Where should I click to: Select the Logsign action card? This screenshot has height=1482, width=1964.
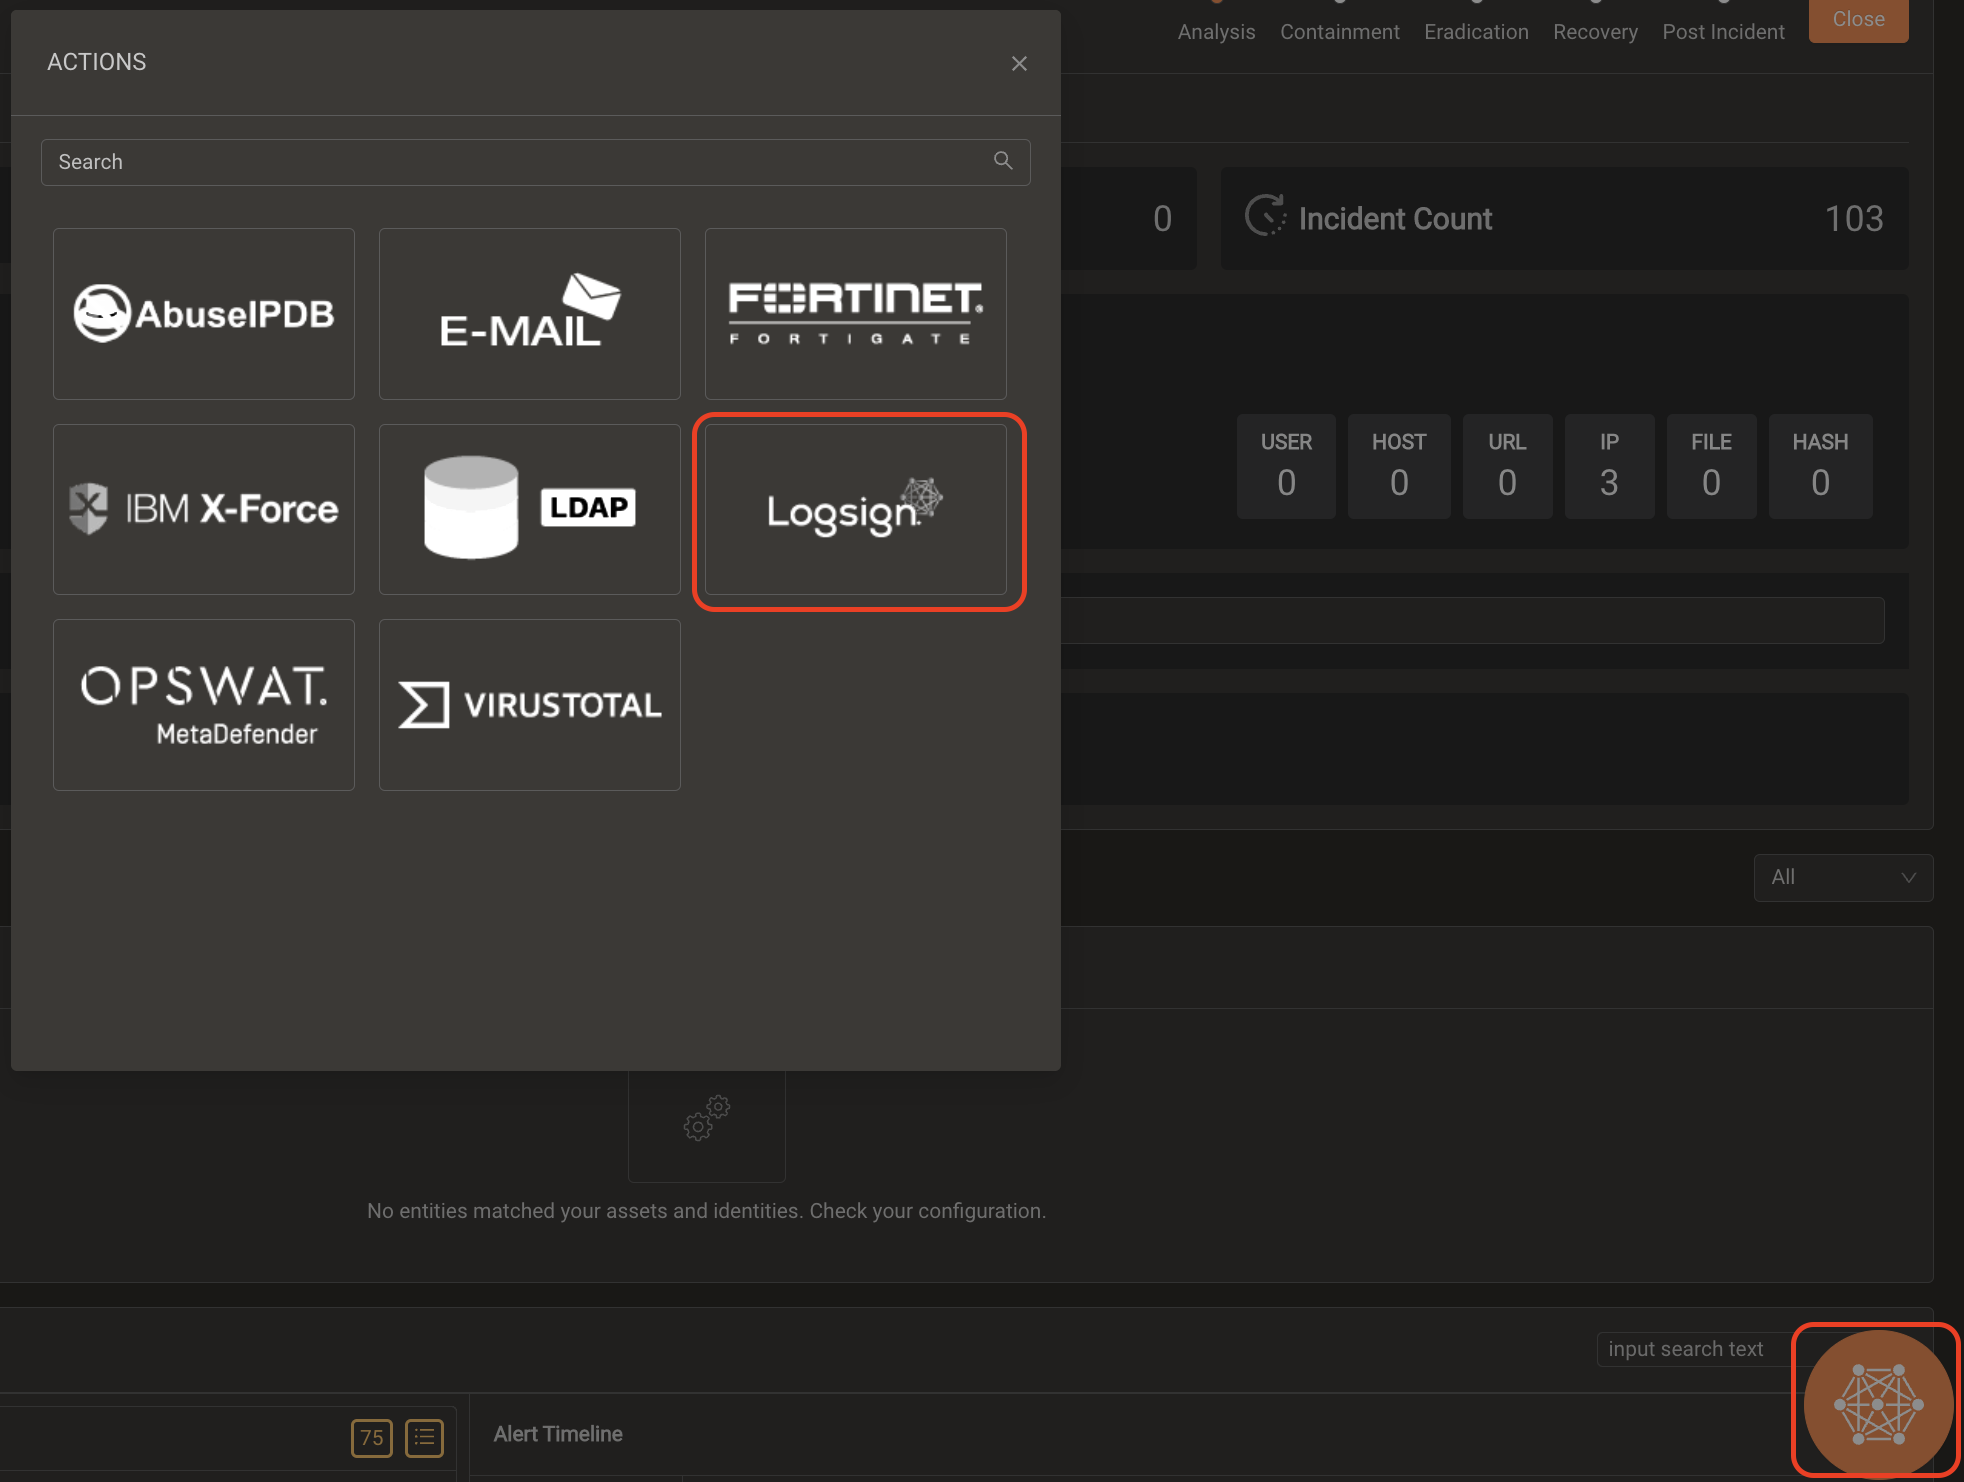[856, 510]
